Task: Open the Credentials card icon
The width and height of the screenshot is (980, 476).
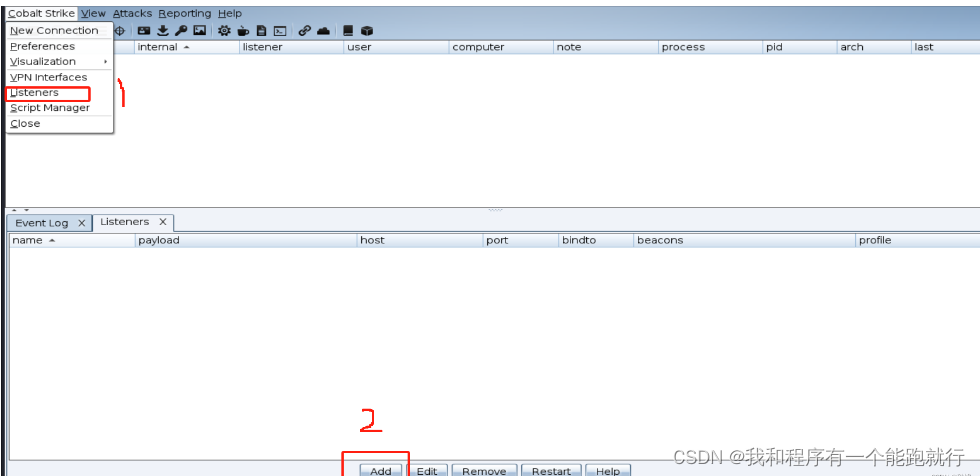Action: 144,30
